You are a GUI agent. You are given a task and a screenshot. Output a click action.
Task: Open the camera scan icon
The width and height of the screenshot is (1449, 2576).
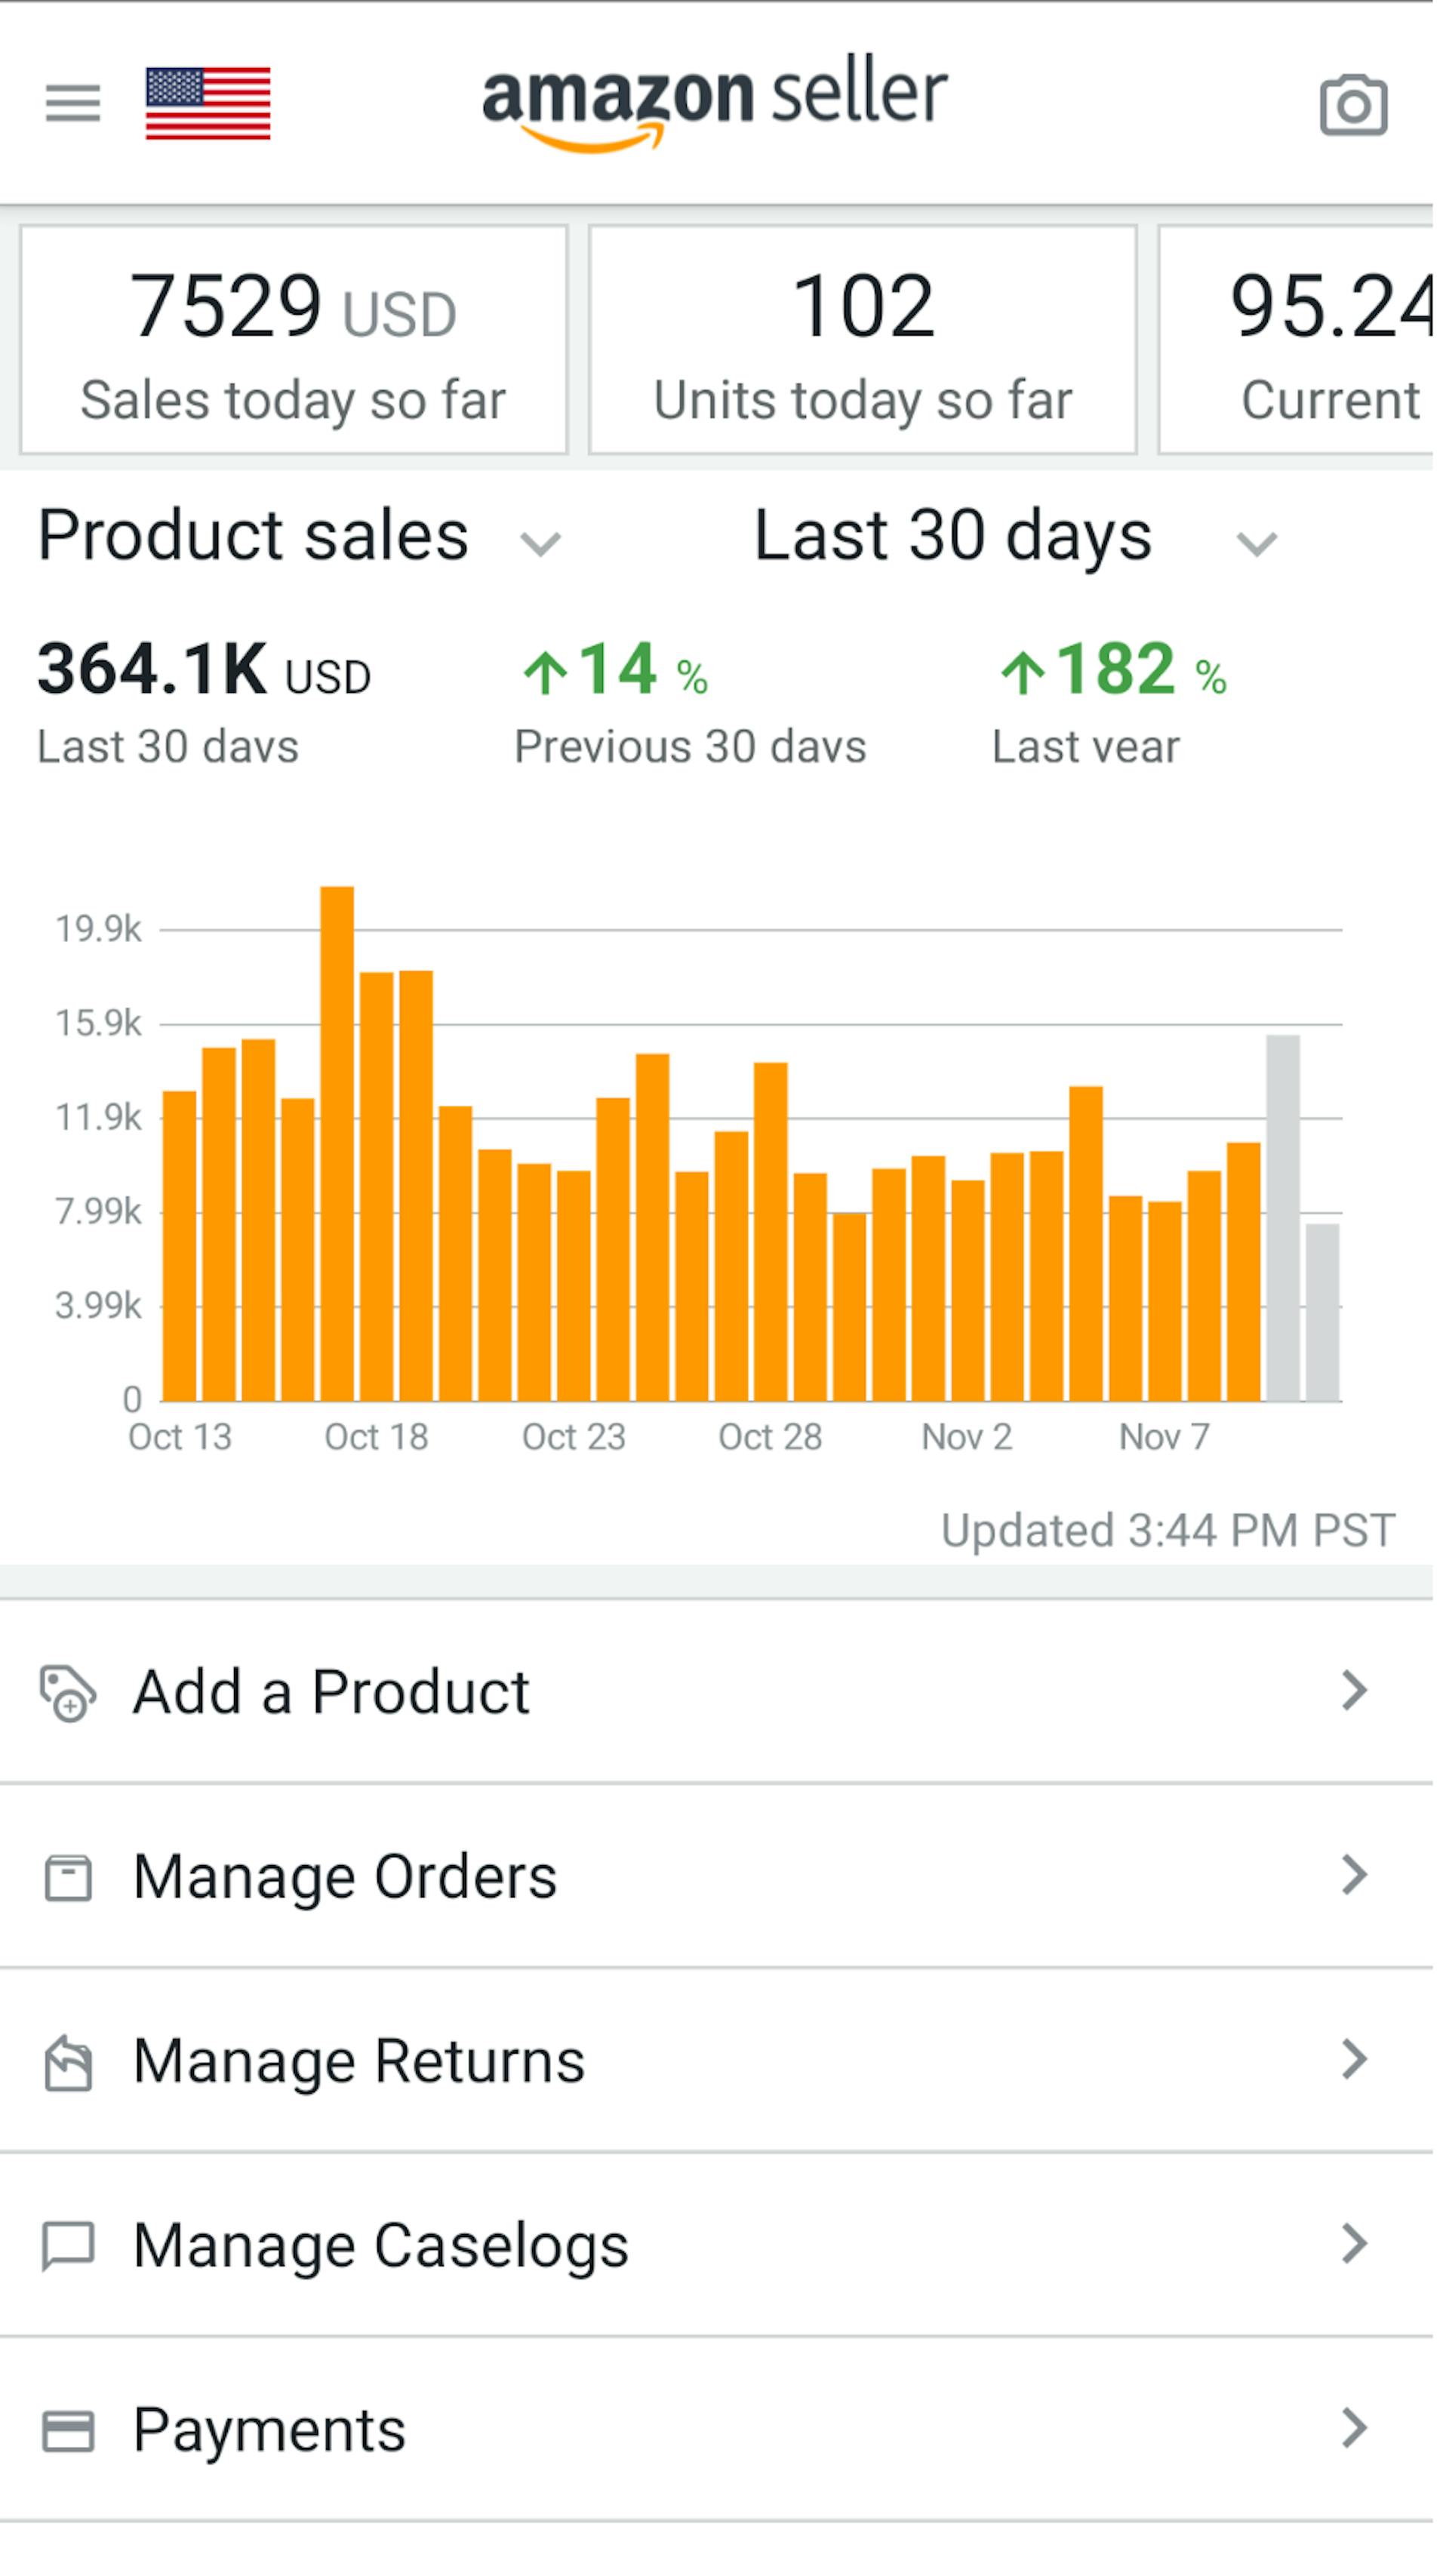tap(1353, 105)
